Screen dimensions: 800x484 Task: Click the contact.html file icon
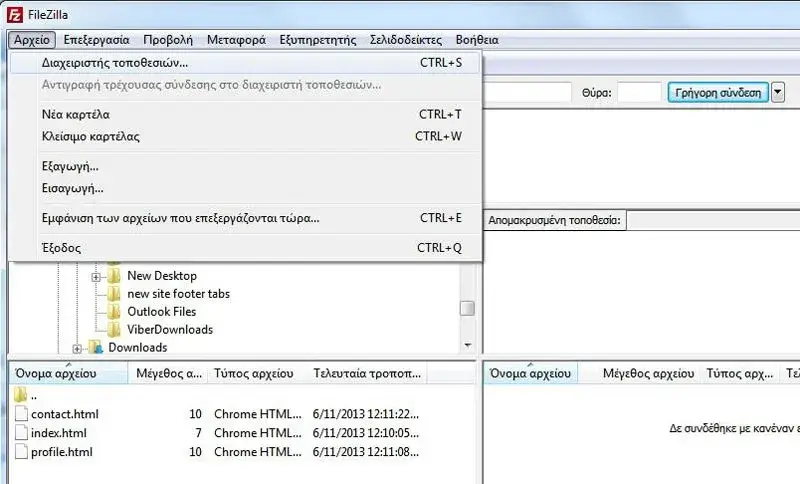click(21, 414)
